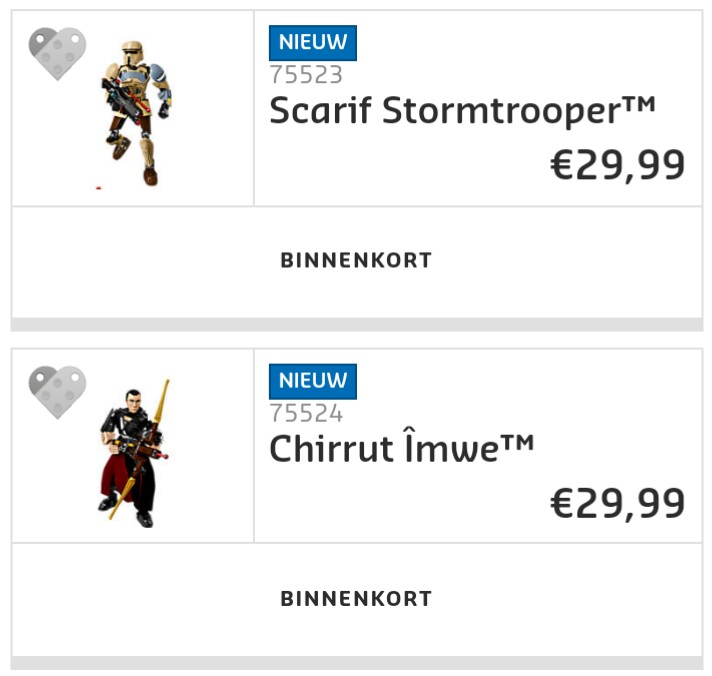Click the NIEUW badge above 75524
The image size is (712, 676).
(x=312, y=381)
